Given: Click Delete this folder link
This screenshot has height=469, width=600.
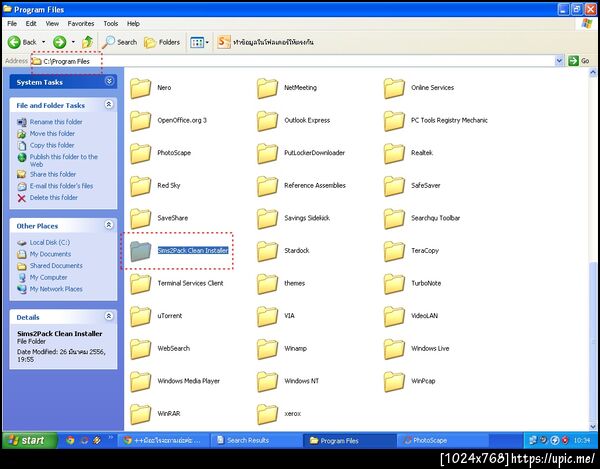Looking at the screenshot, I should 54,198.
